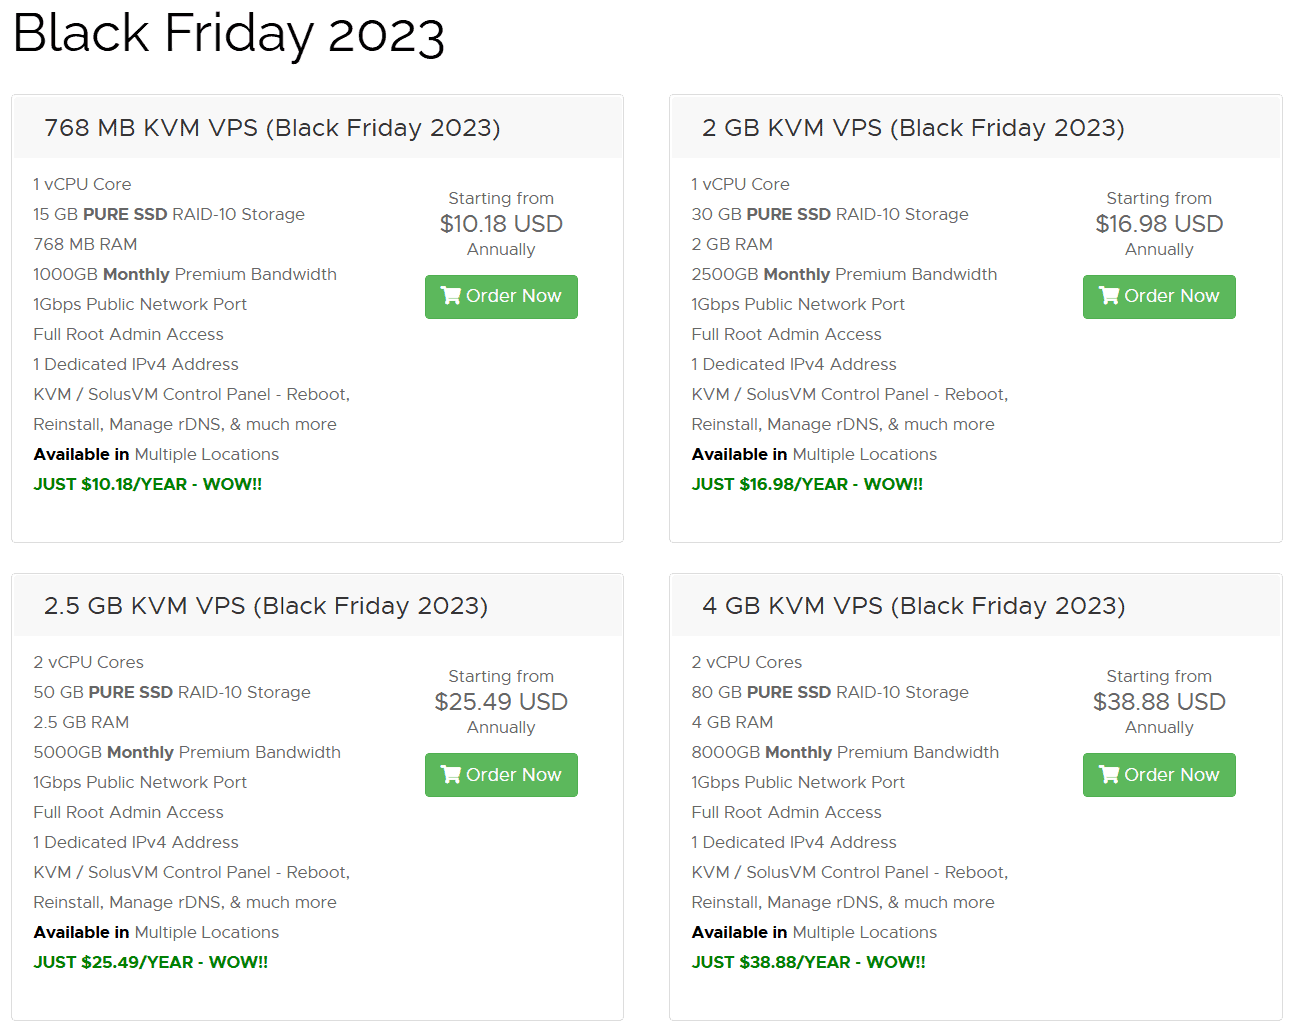The height and width of the screenshot is (1028, 1297).
Task: Click cart icon for 4 GB plan
Action: pyautogui.click(x=1109, y=775)
